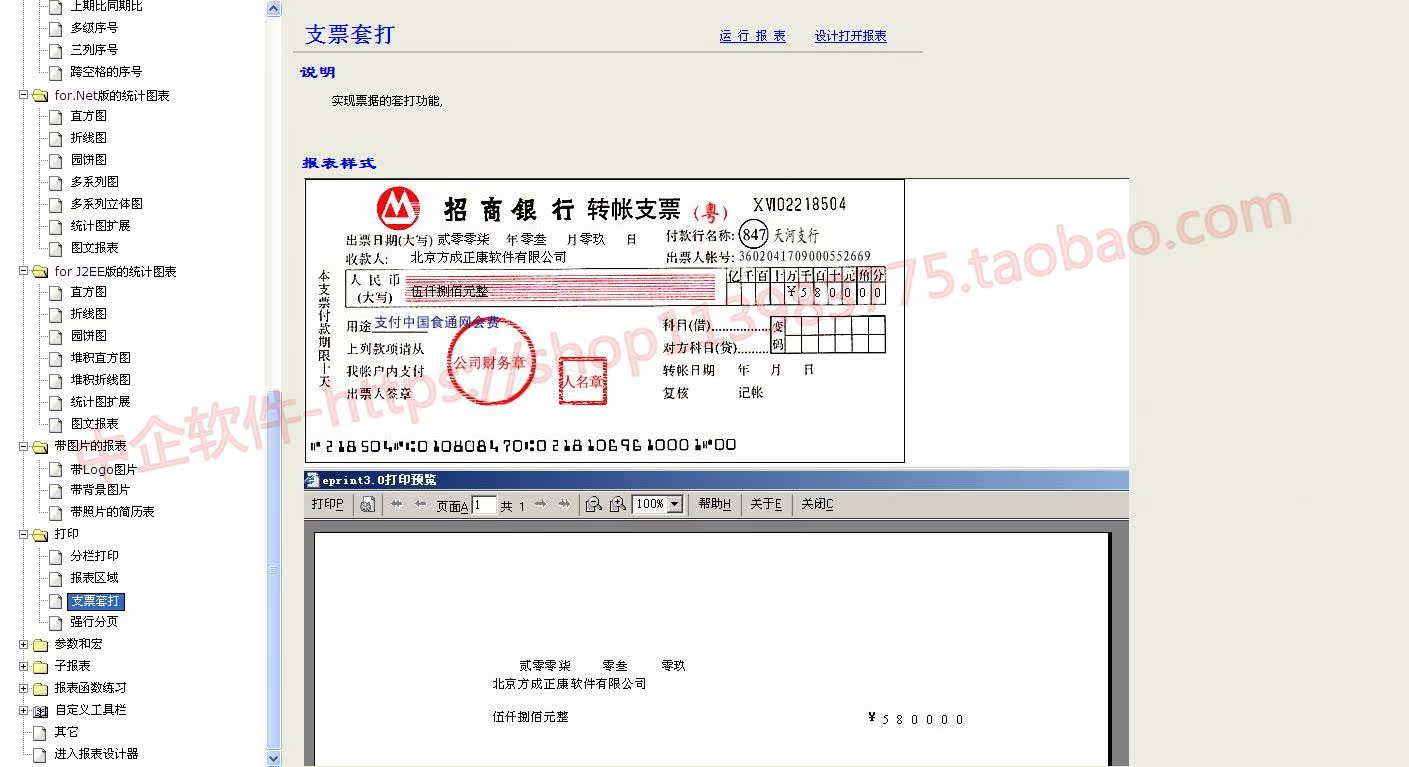Go to previous page in print preview
This screenshot has height=767, width=1409.
click(x=420, y=505)
